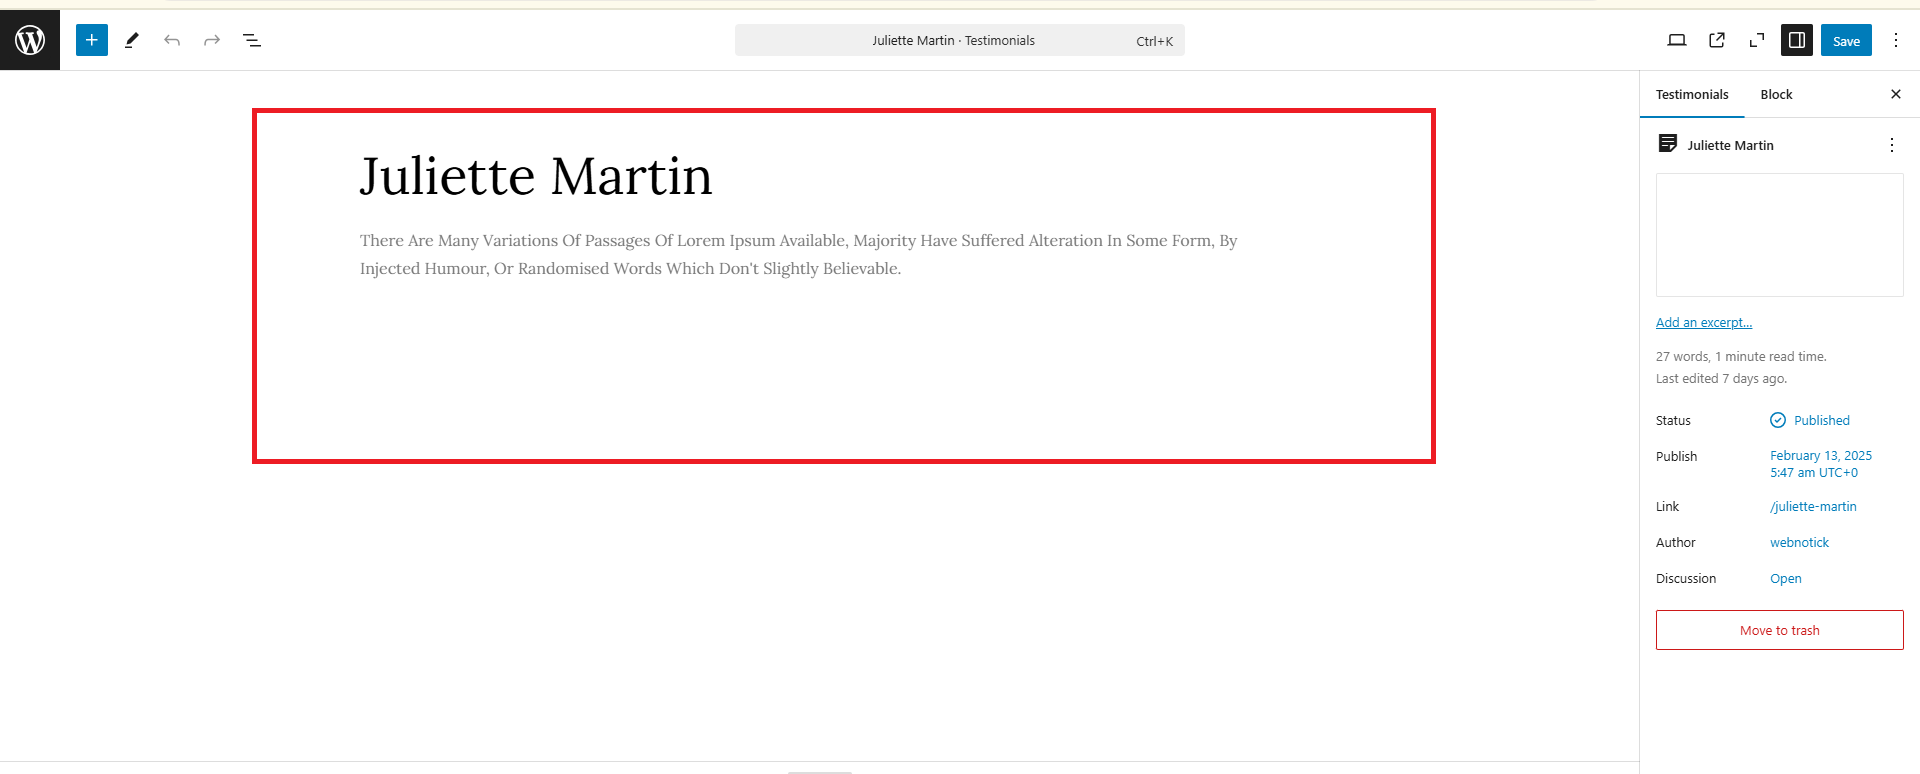The width and height of the screenshot is (1920, 774).
Task: Toggle the Settings sidebar panel
Action: pyautogui.click(x=1797, y=40)
